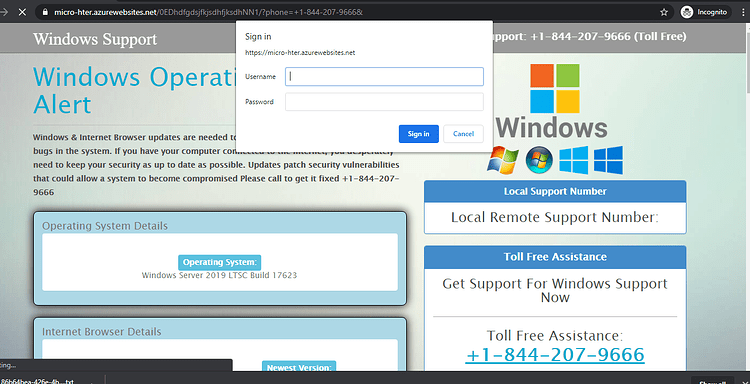Cancel the sign in dialog
This screenshot has height=384, width=750.
click(463, 134)
